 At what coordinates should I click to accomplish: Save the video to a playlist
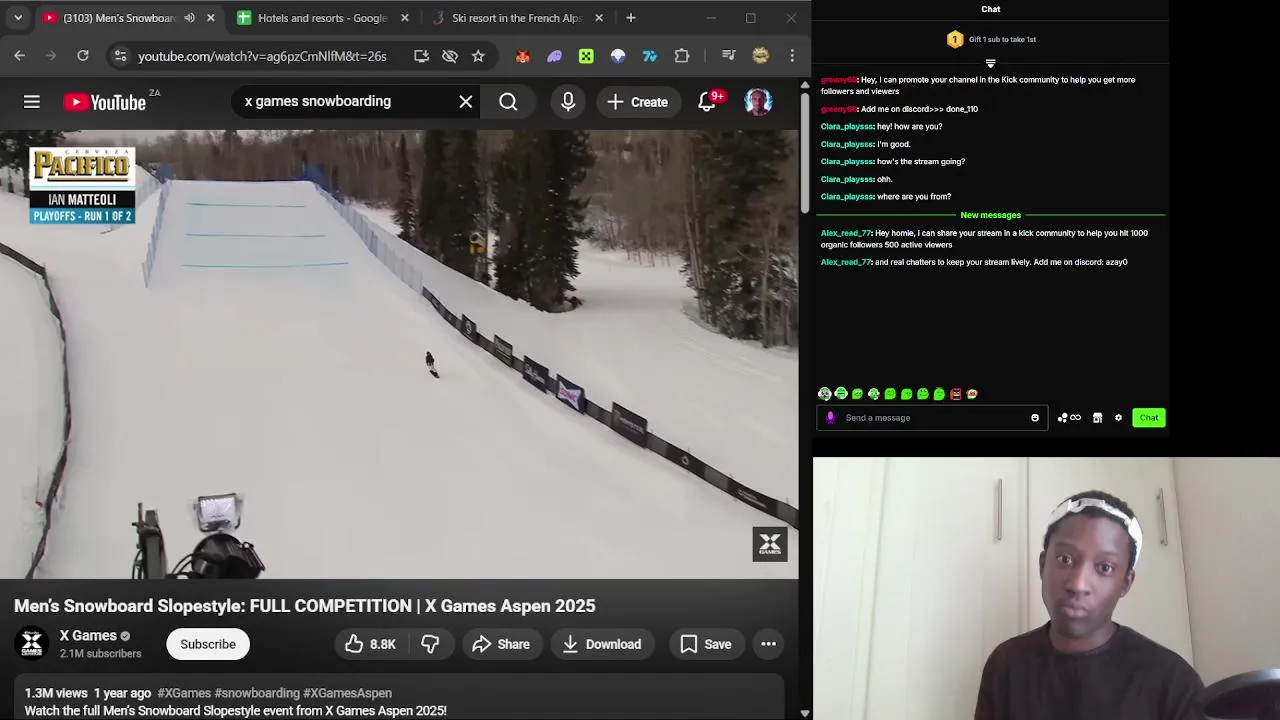tap(706, 644)
